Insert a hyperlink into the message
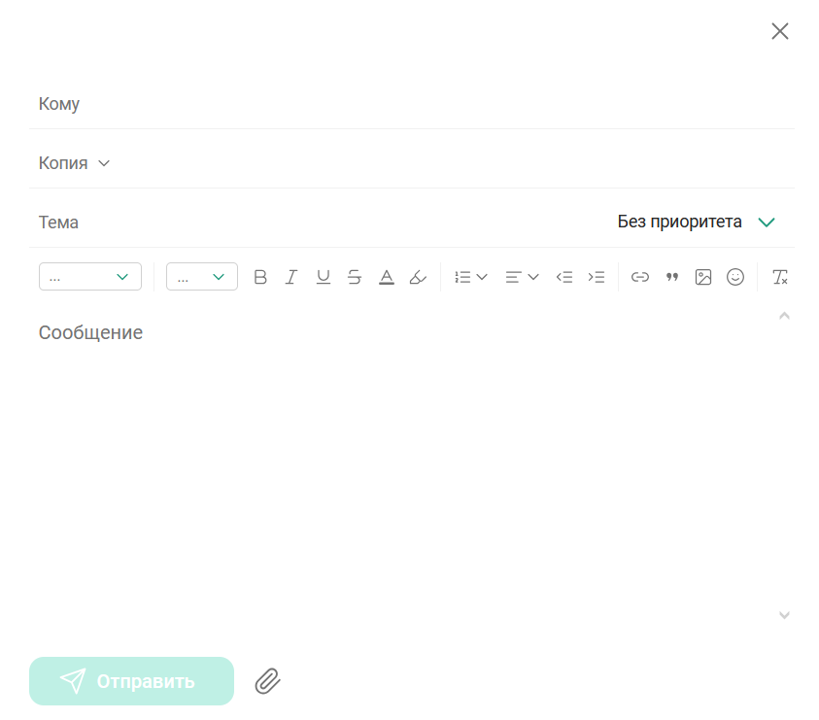This screenshot has height=720, width=819. click(x=640, y=277)
